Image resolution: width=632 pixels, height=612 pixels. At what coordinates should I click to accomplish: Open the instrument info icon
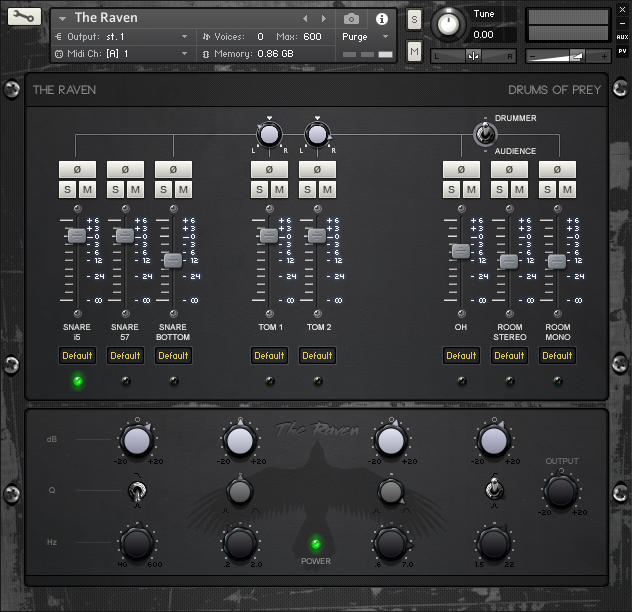click(381, 18)
